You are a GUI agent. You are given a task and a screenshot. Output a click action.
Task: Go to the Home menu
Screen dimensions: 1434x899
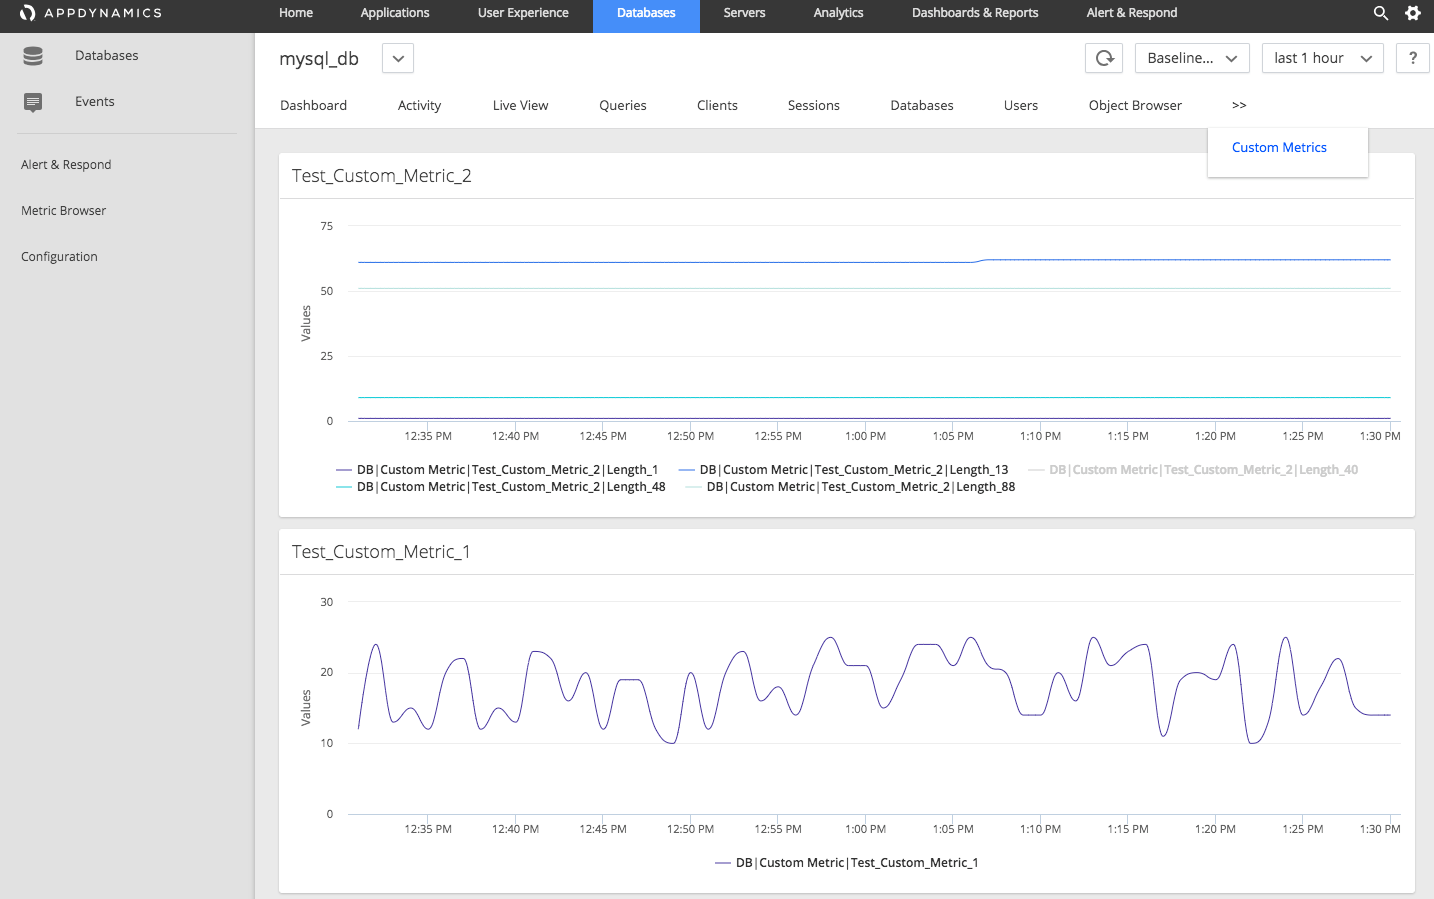(296, 13)
